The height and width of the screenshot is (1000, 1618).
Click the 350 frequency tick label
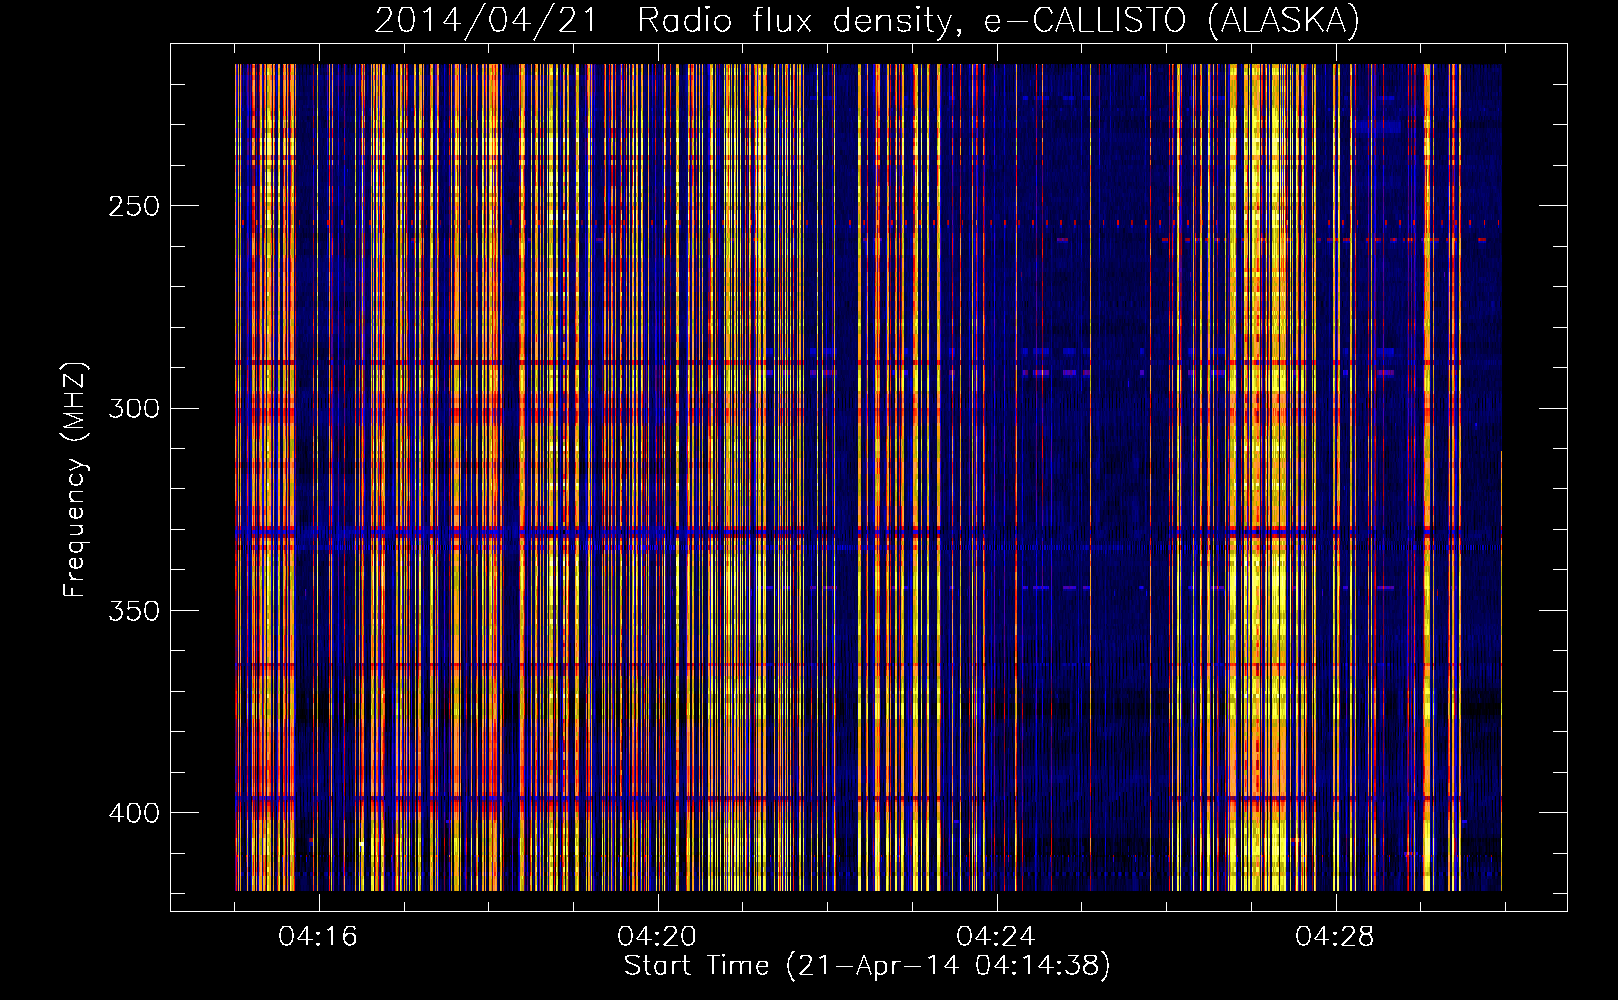(133, 611)
